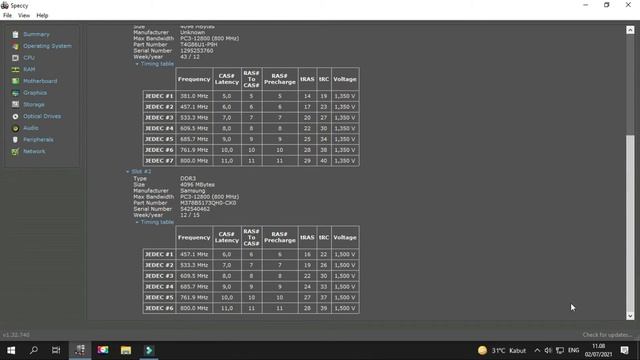This screenshot has height=360, width=640.
Task: Select Optical Drives label in sidebar
Action: click(42, 116)
